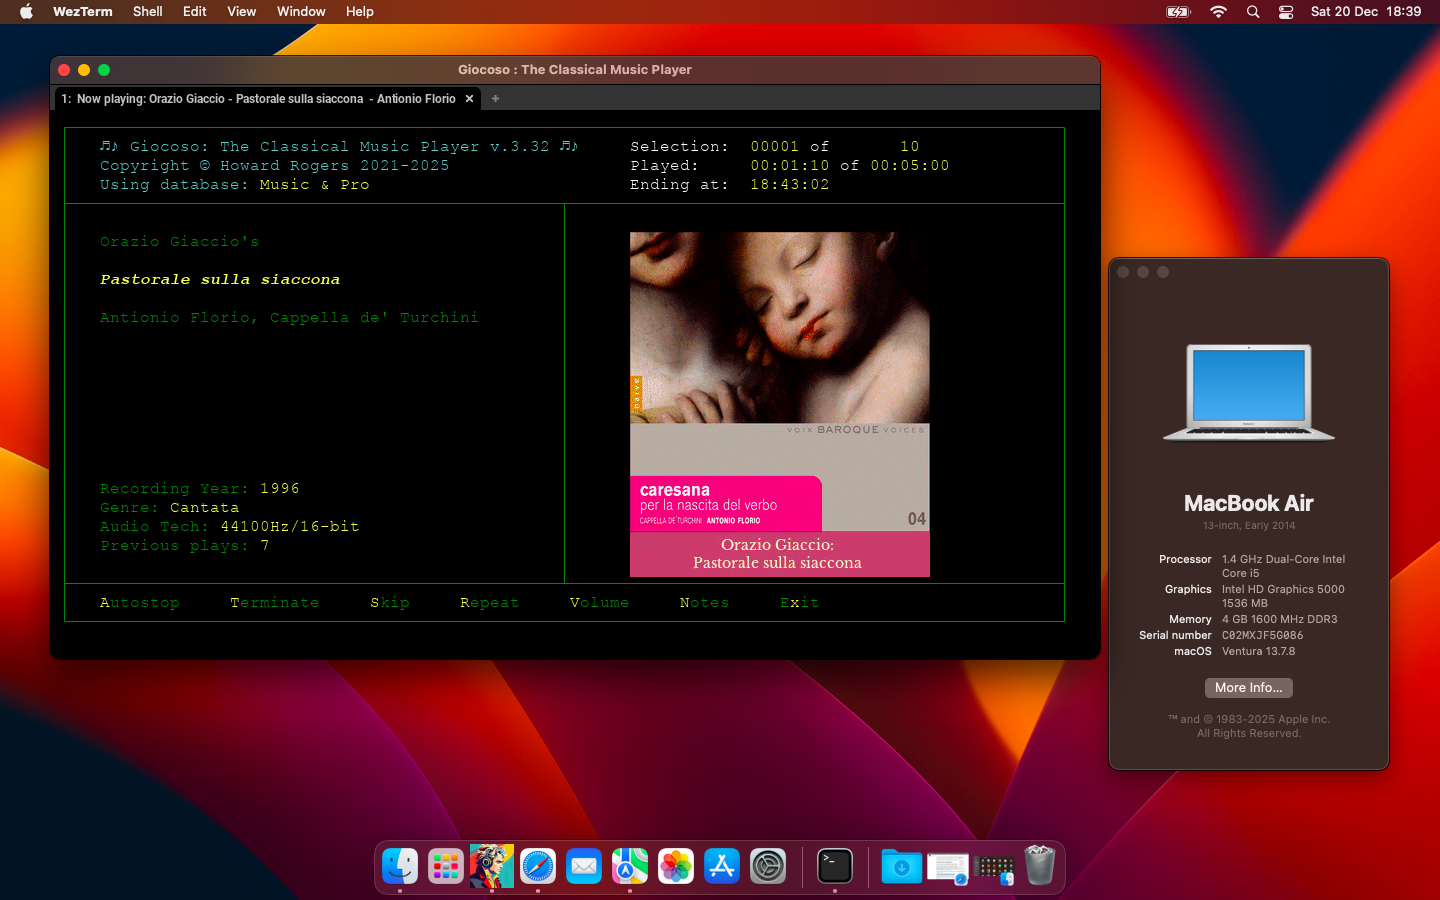Click the Spotlight search icon
This screenshot has height=900, width=1440.
click(1253, 12)
